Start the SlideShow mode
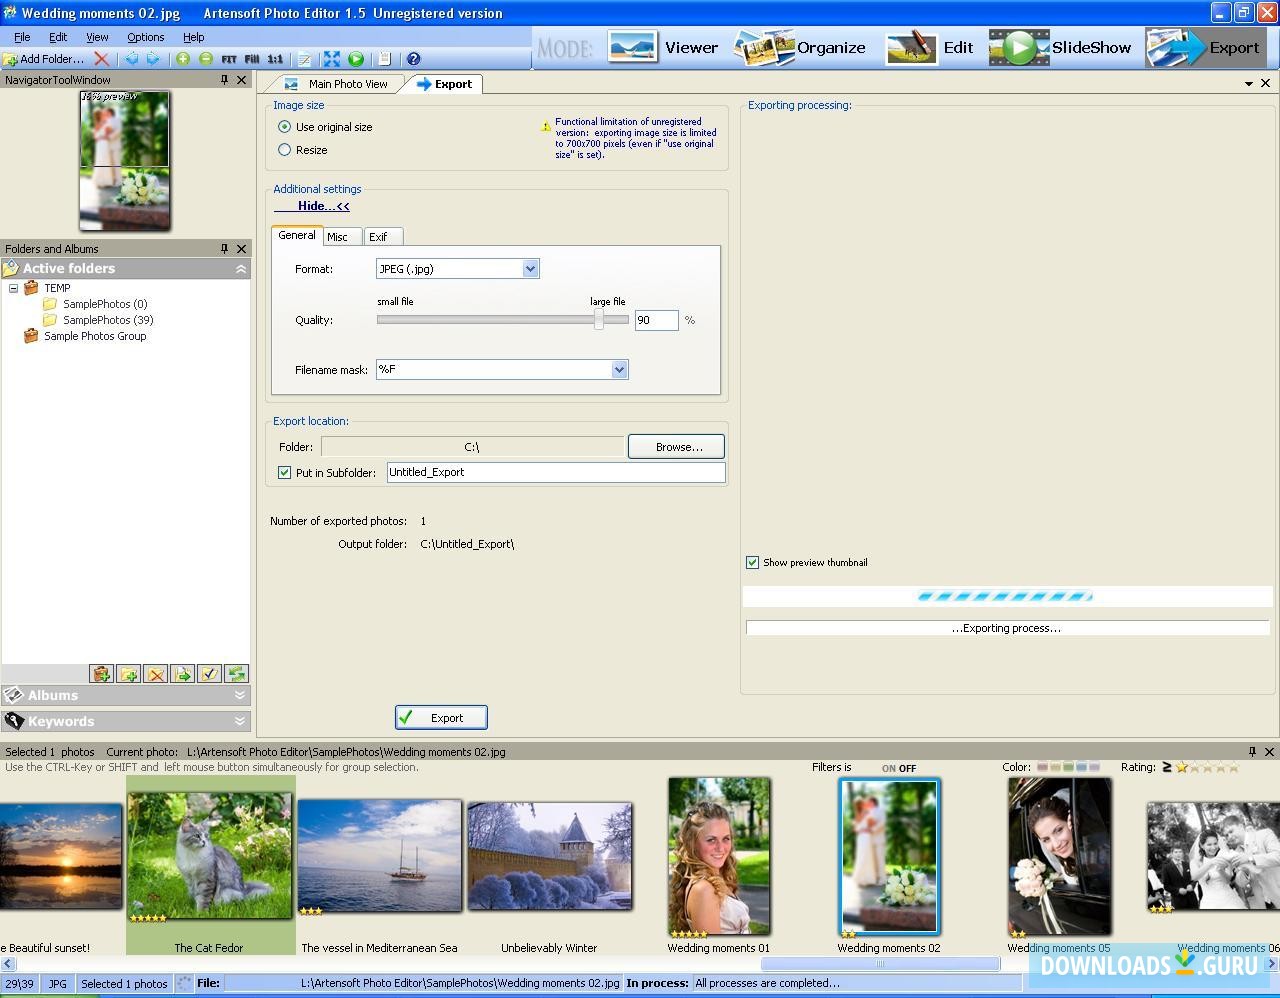 [1018, 47]
